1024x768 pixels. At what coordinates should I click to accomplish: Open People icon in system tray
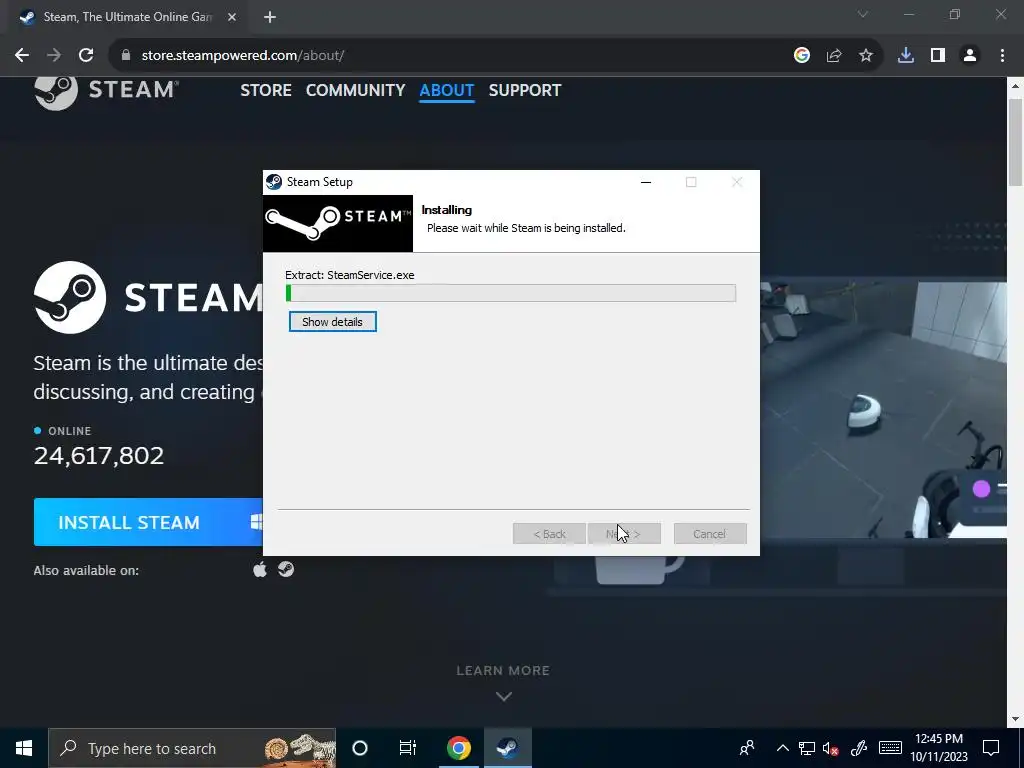pyautogui.click(x=747, y=748)
